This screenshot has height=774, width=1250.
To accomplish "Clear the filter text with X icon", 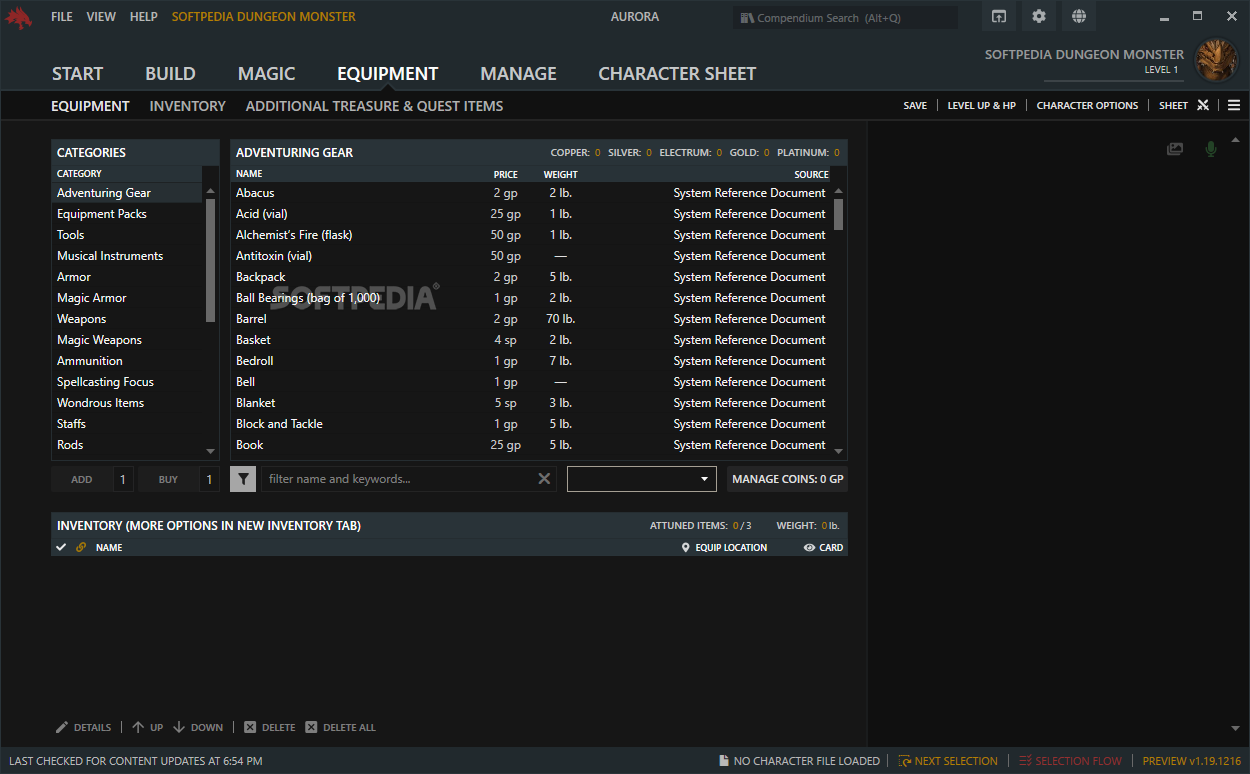I will click(544, 479).
